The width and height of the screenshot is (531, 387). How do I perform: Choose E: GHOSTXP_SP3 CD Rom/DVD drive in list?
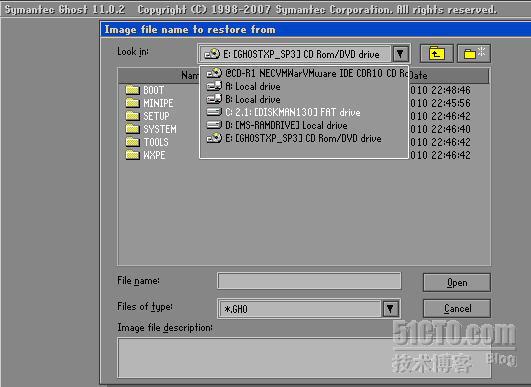click(x=304, y=138)
